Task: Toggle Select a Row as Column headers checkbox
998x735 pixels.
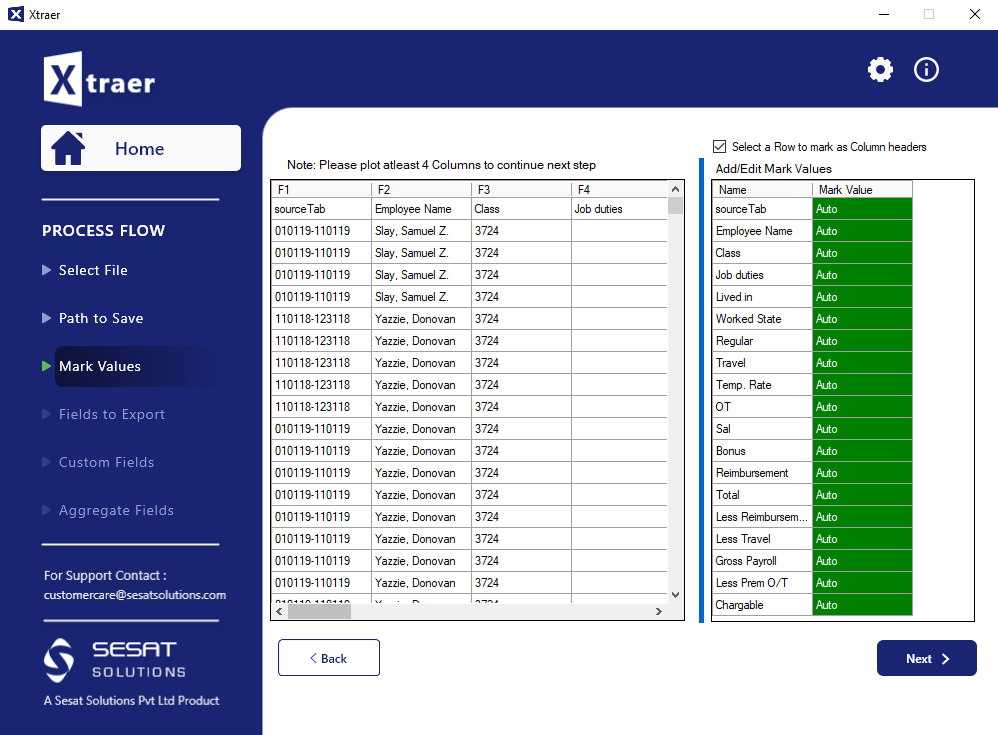Action: tap(720, 146)
